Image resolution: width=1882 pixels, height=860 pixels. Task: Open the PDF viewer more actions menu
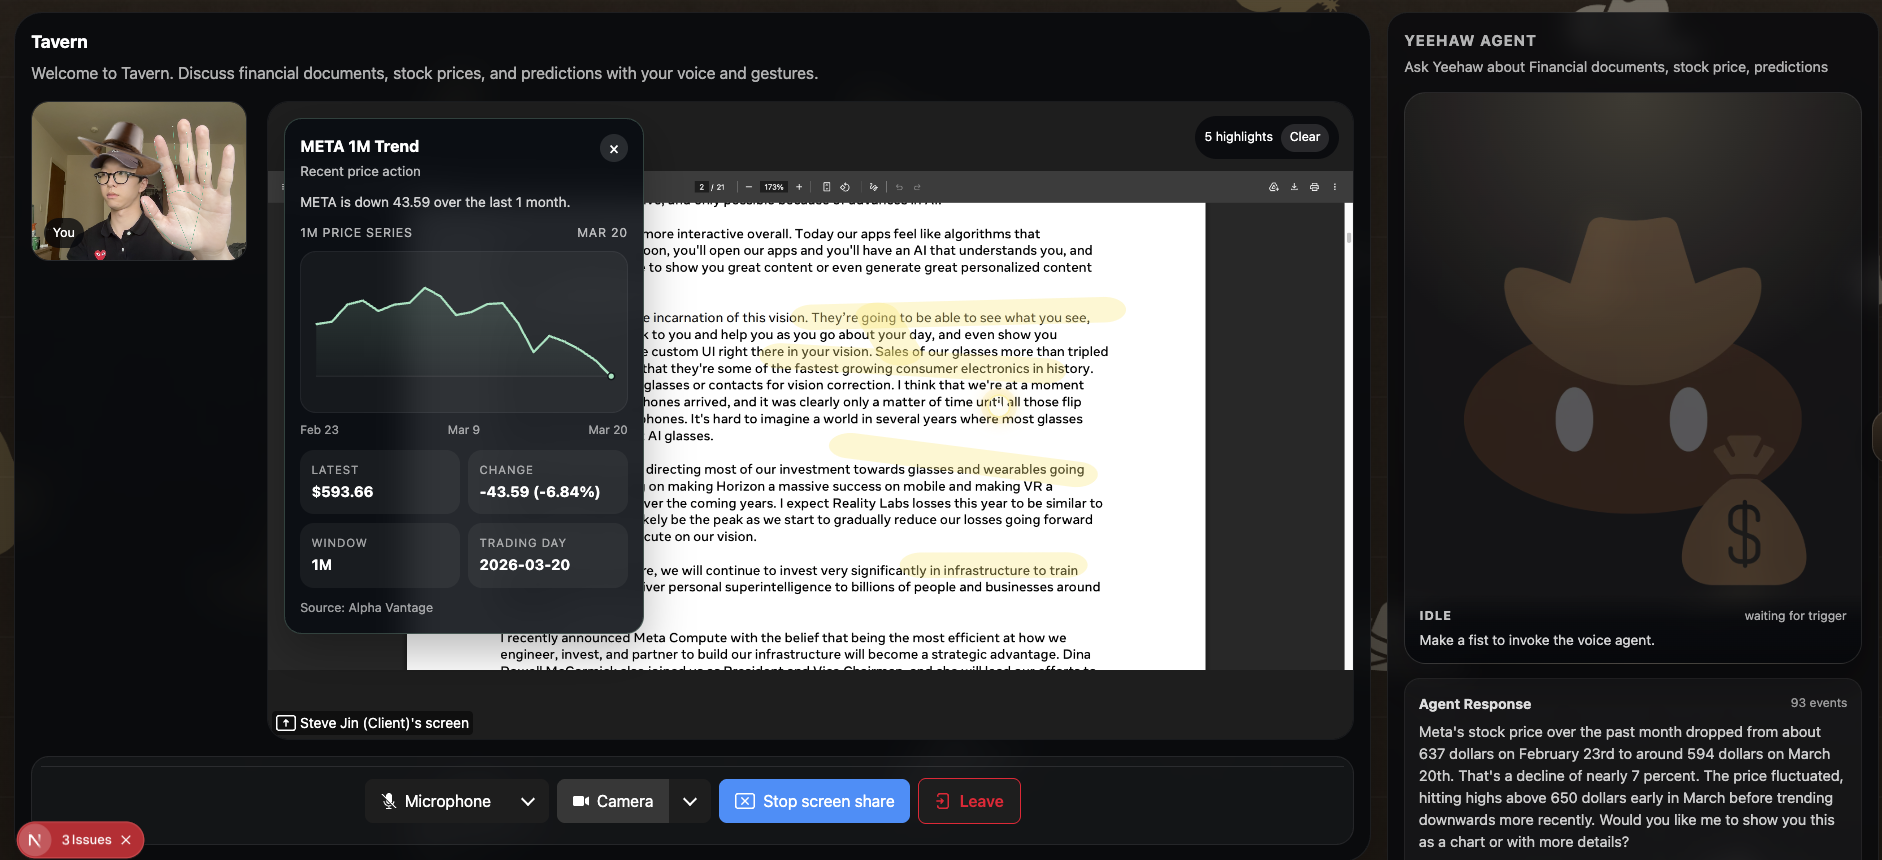coord(1334,187)
